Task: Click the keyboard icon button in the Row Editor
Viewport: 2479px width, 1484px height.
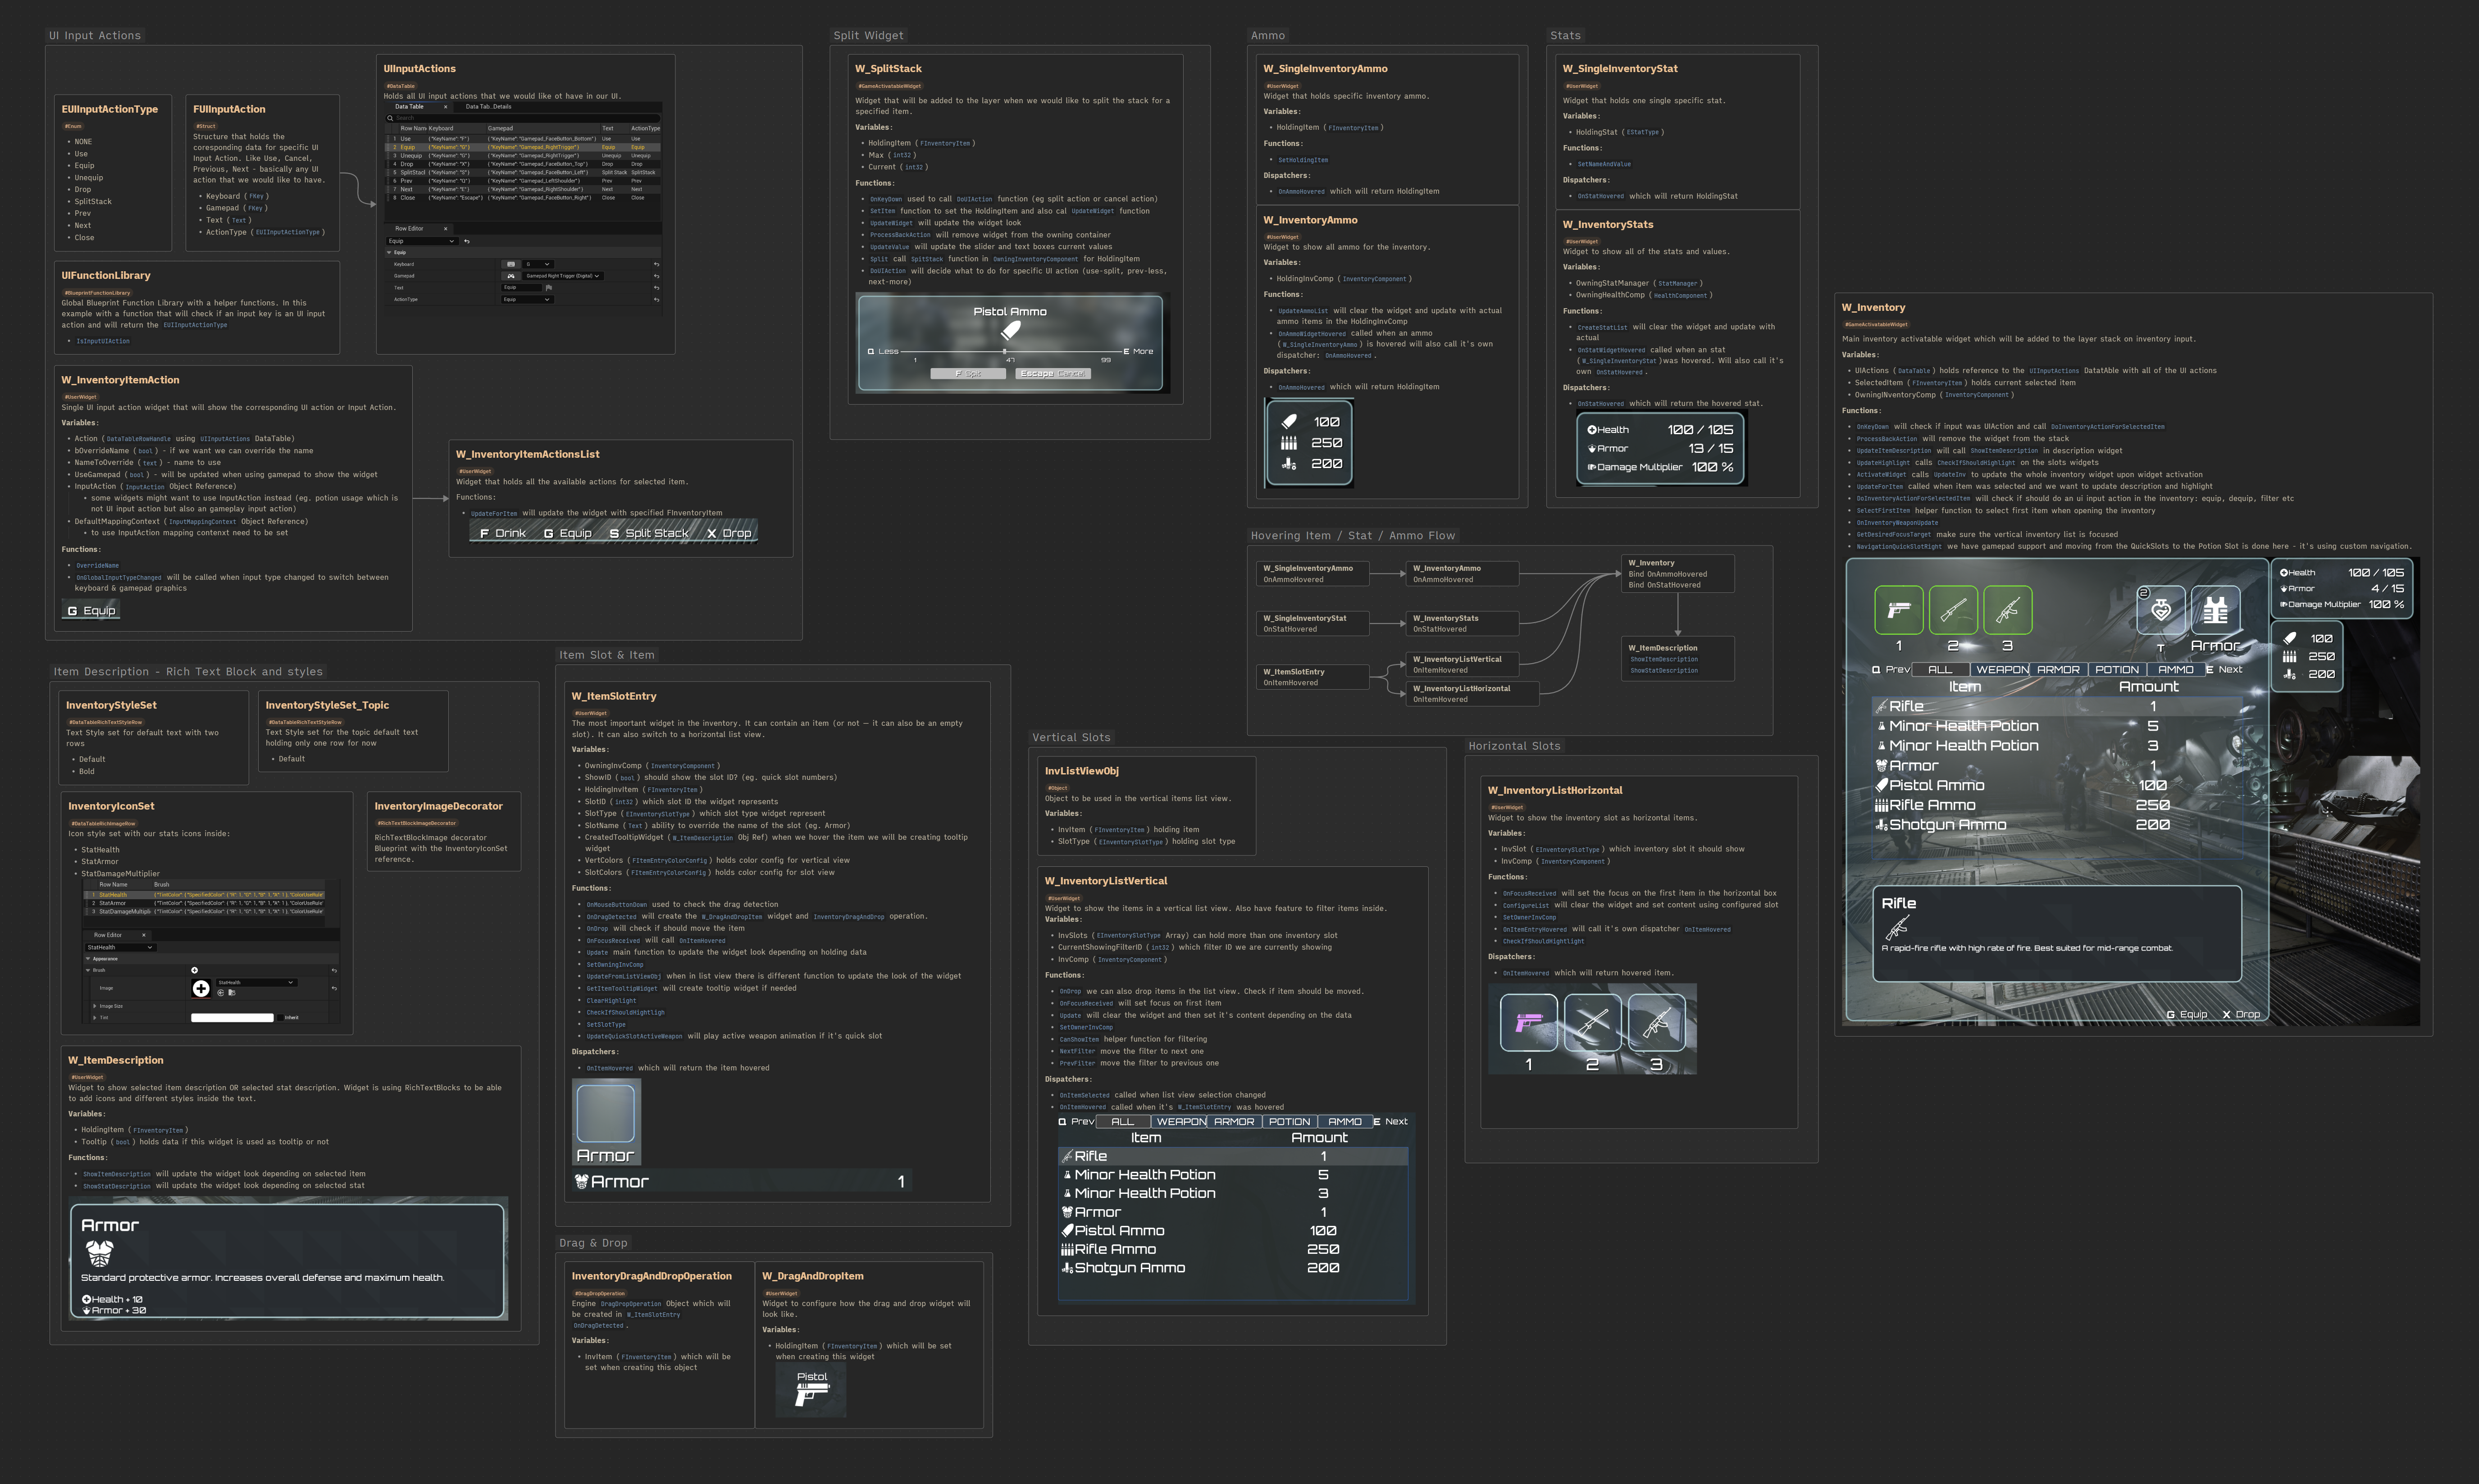Action: 511,264
